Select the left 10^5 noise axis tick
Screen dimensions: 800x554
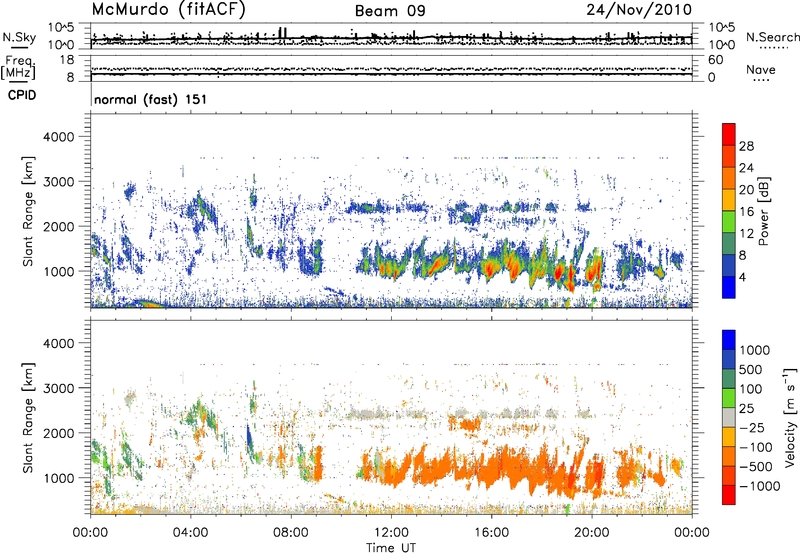point(61,28)
